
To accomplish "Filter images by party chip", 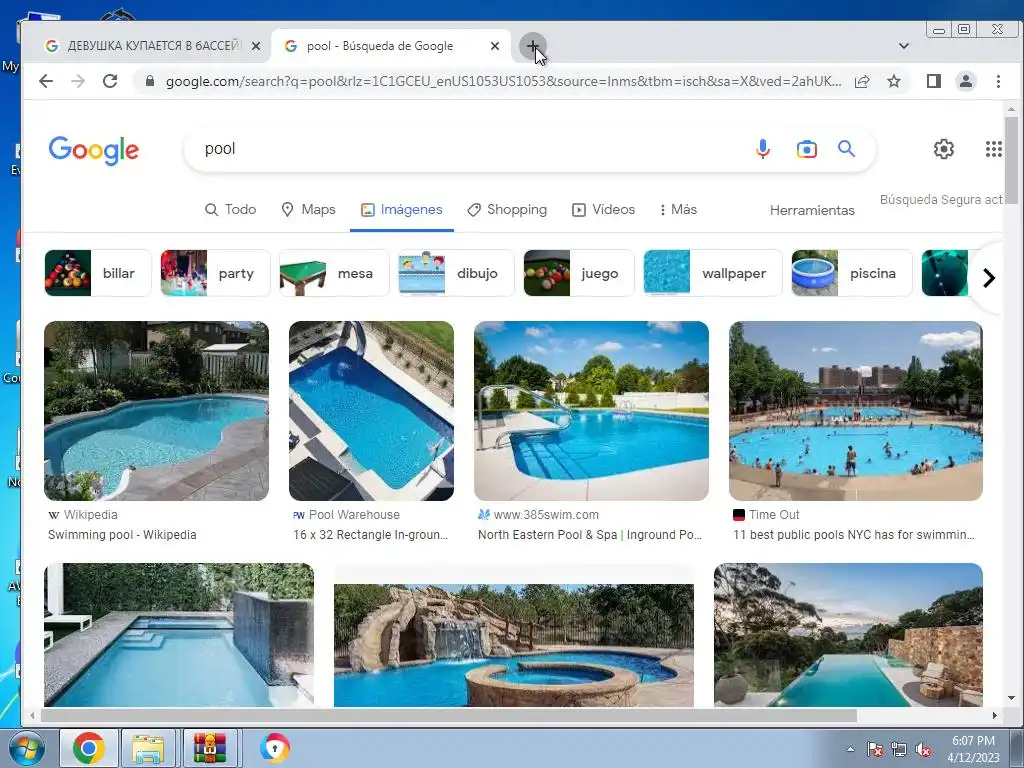I will (x=215, y=273).
